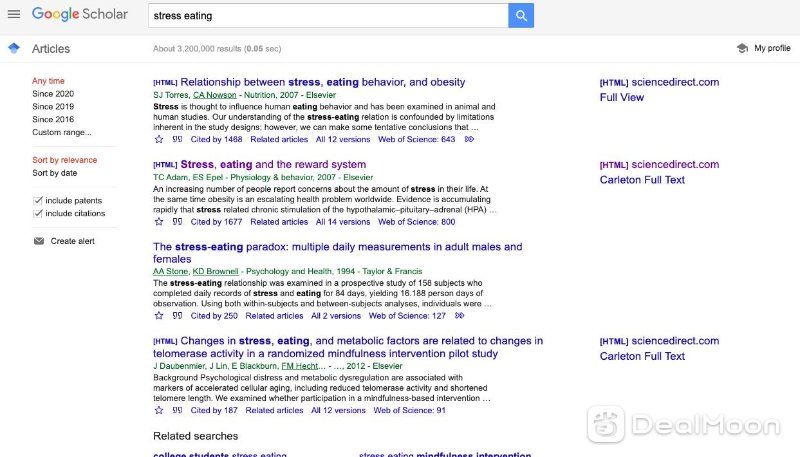Open Changes in stress, eating, and metabolic factors article
Image resolution: width=800 pixels, height=457 pixels.
tap(348, 347)
